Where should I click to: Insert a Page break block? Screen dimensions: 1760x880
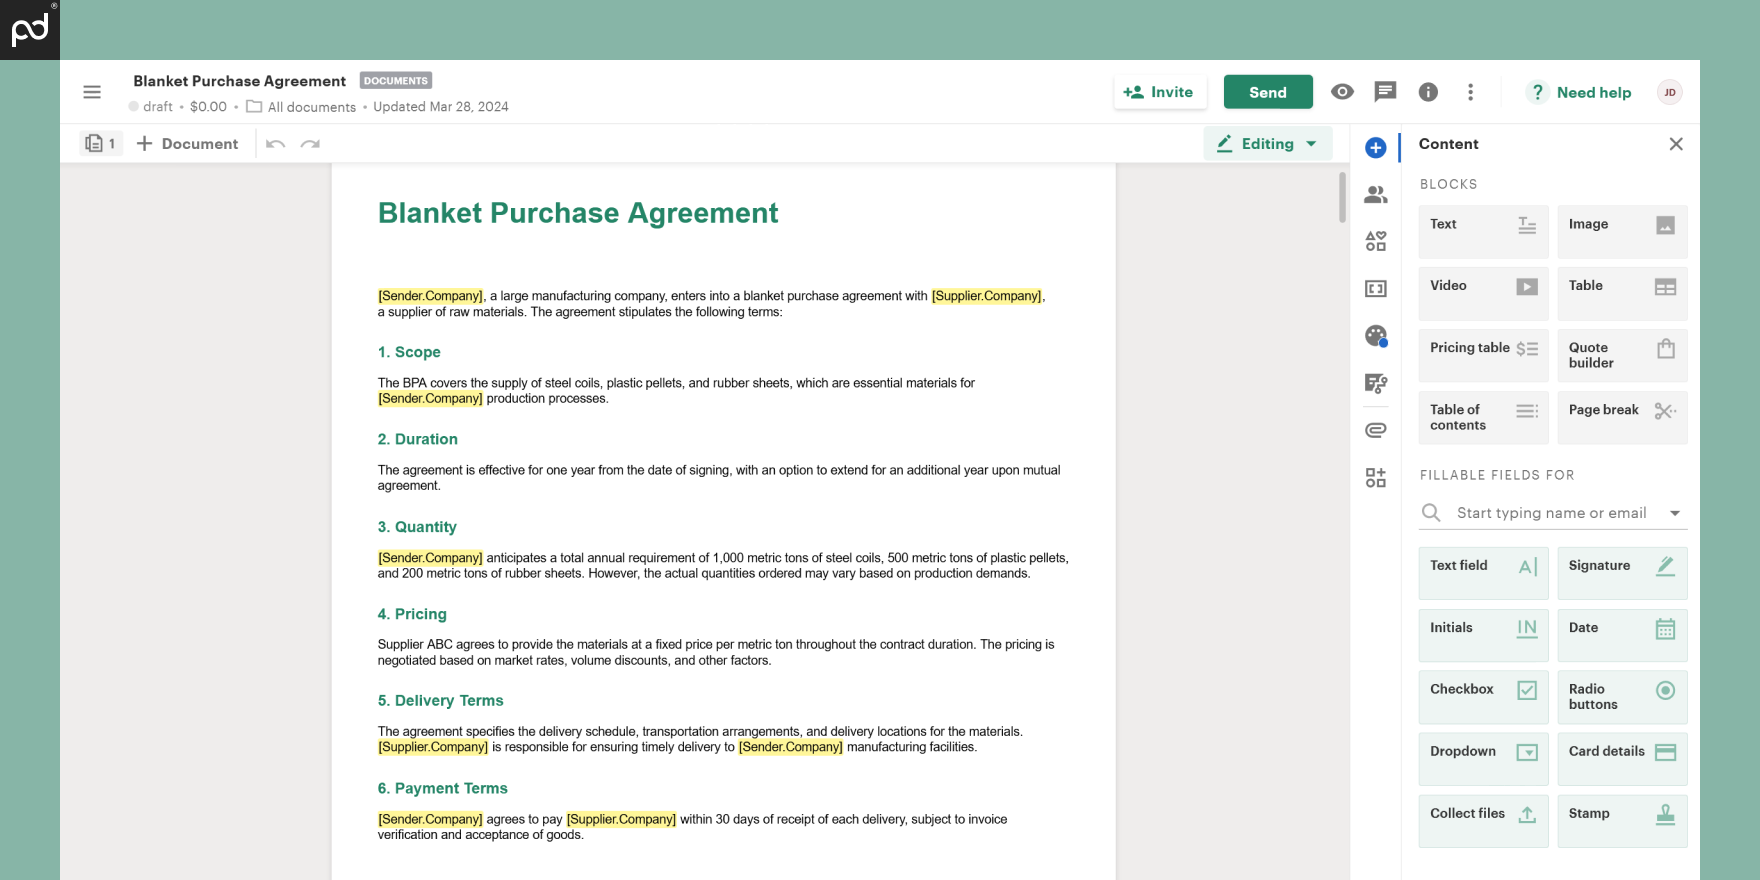tap(1622, 418)
